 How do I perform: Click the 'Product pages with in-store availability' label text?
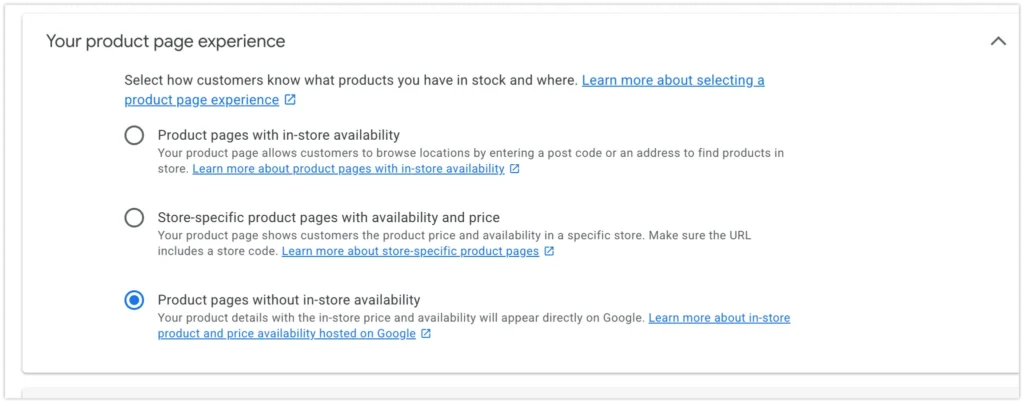(278, 135)
